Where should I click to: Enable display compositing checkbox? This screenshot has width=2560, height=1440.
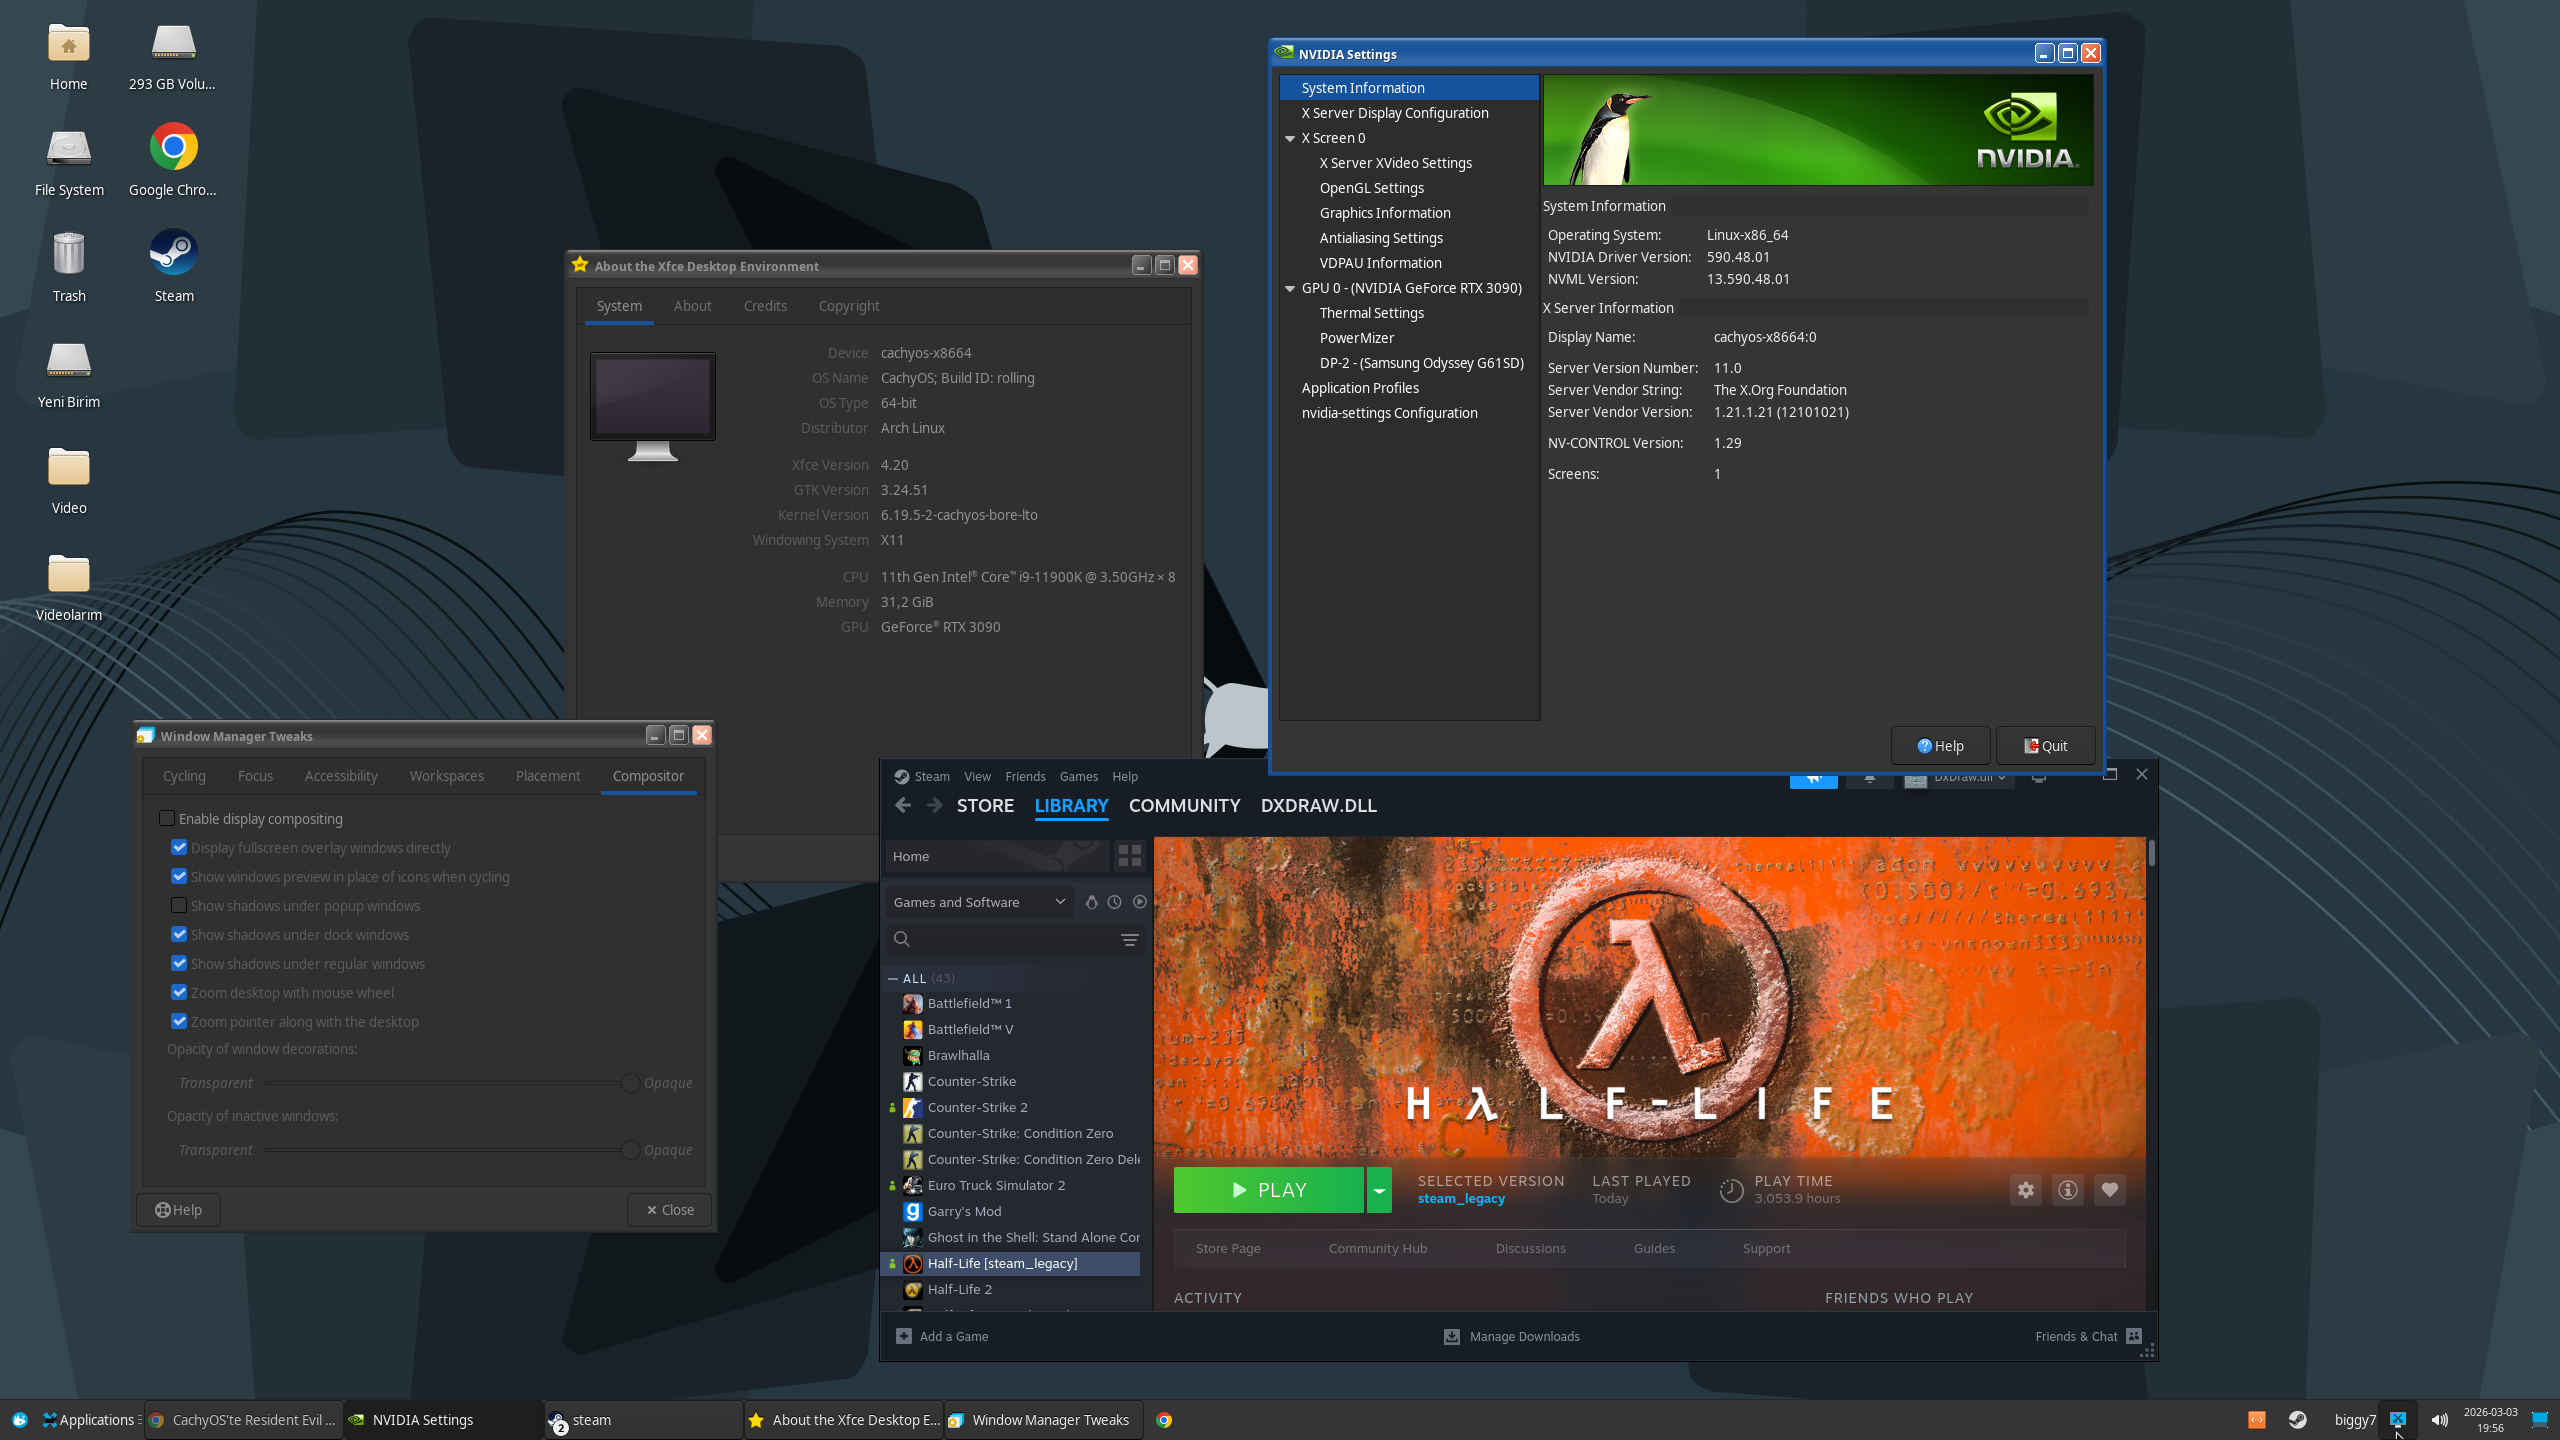click(167, 818)
